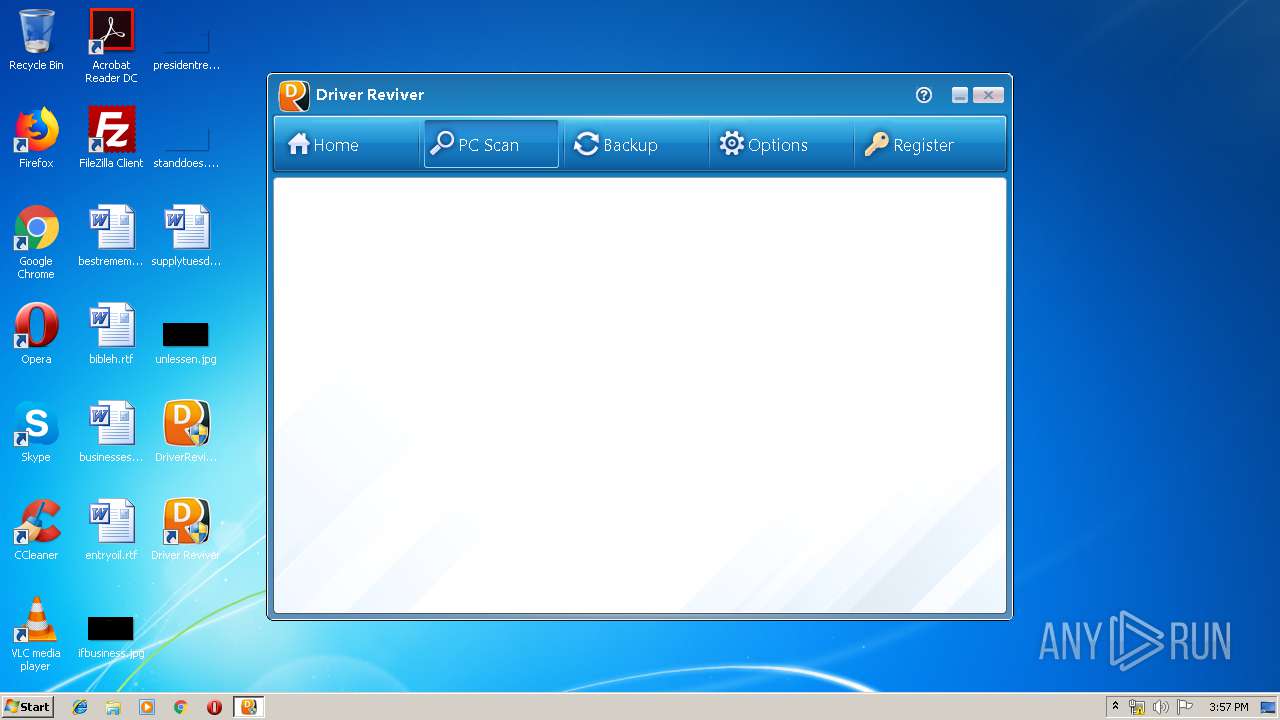Click the Driver Reviver logo in title bar
The height and width of the screenshot is (720, 1280).
click(294, 95)
